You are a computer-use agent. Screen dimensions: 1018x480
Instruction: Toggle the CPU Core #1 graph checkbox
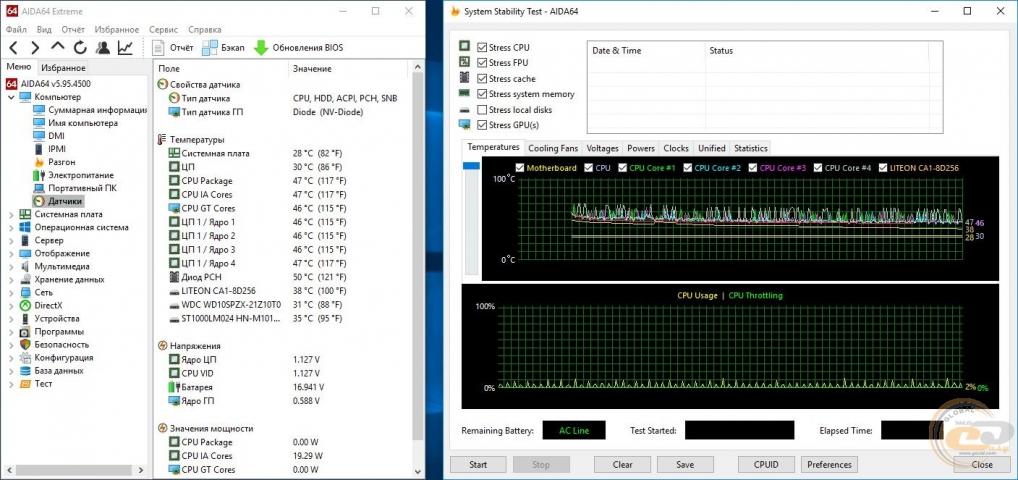tap(621, 168)
